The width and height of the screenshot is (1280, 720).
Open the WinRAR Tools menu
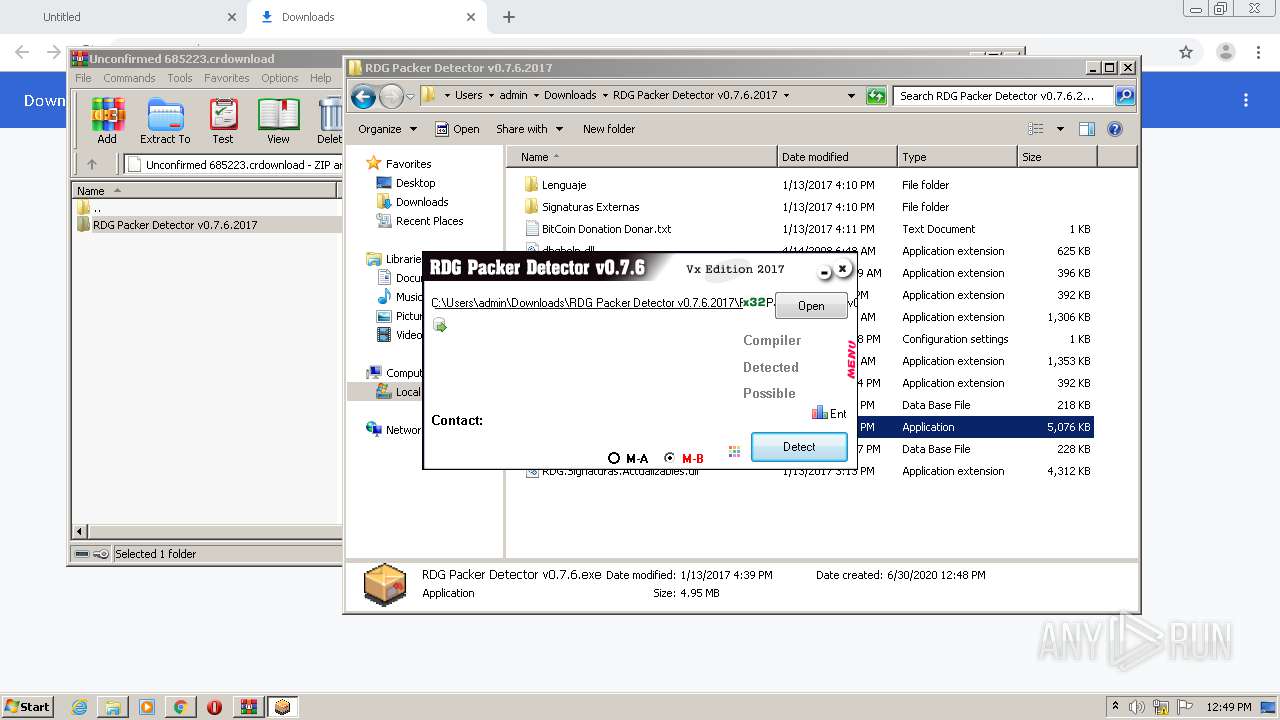pos(180,78)
